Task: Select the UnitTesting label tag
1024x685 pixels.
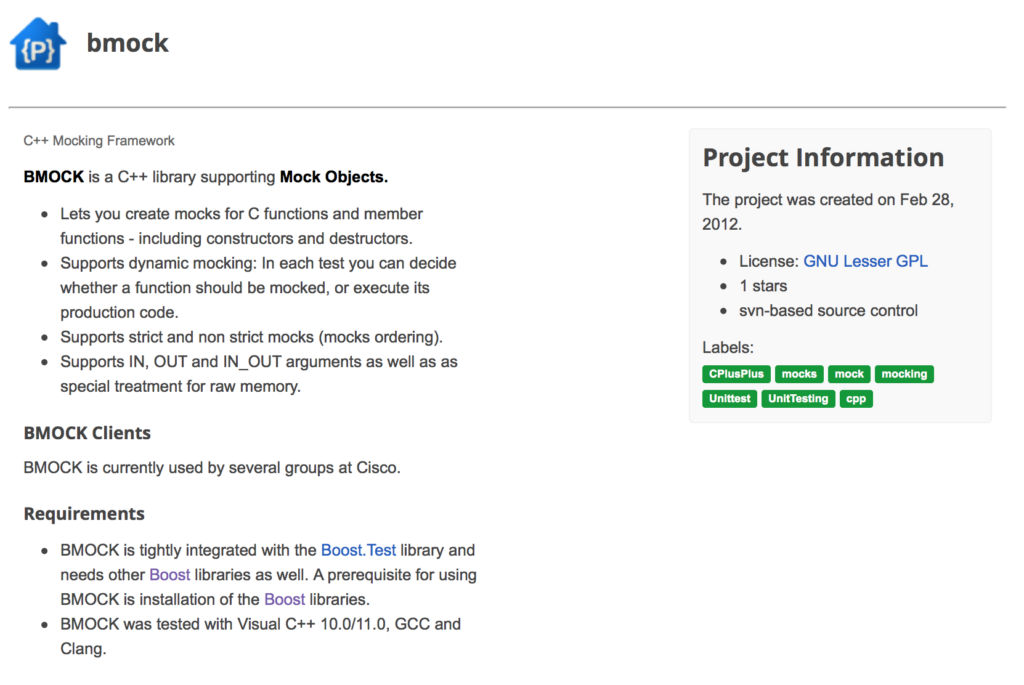Action: (798, 399)
